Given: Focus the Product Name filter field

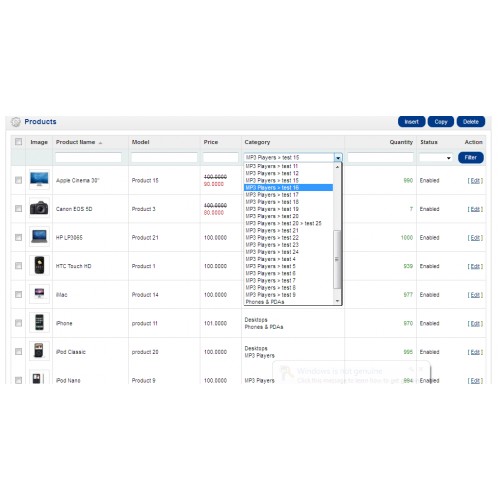Looking at the screenshot, I should [x=88, y=158].
